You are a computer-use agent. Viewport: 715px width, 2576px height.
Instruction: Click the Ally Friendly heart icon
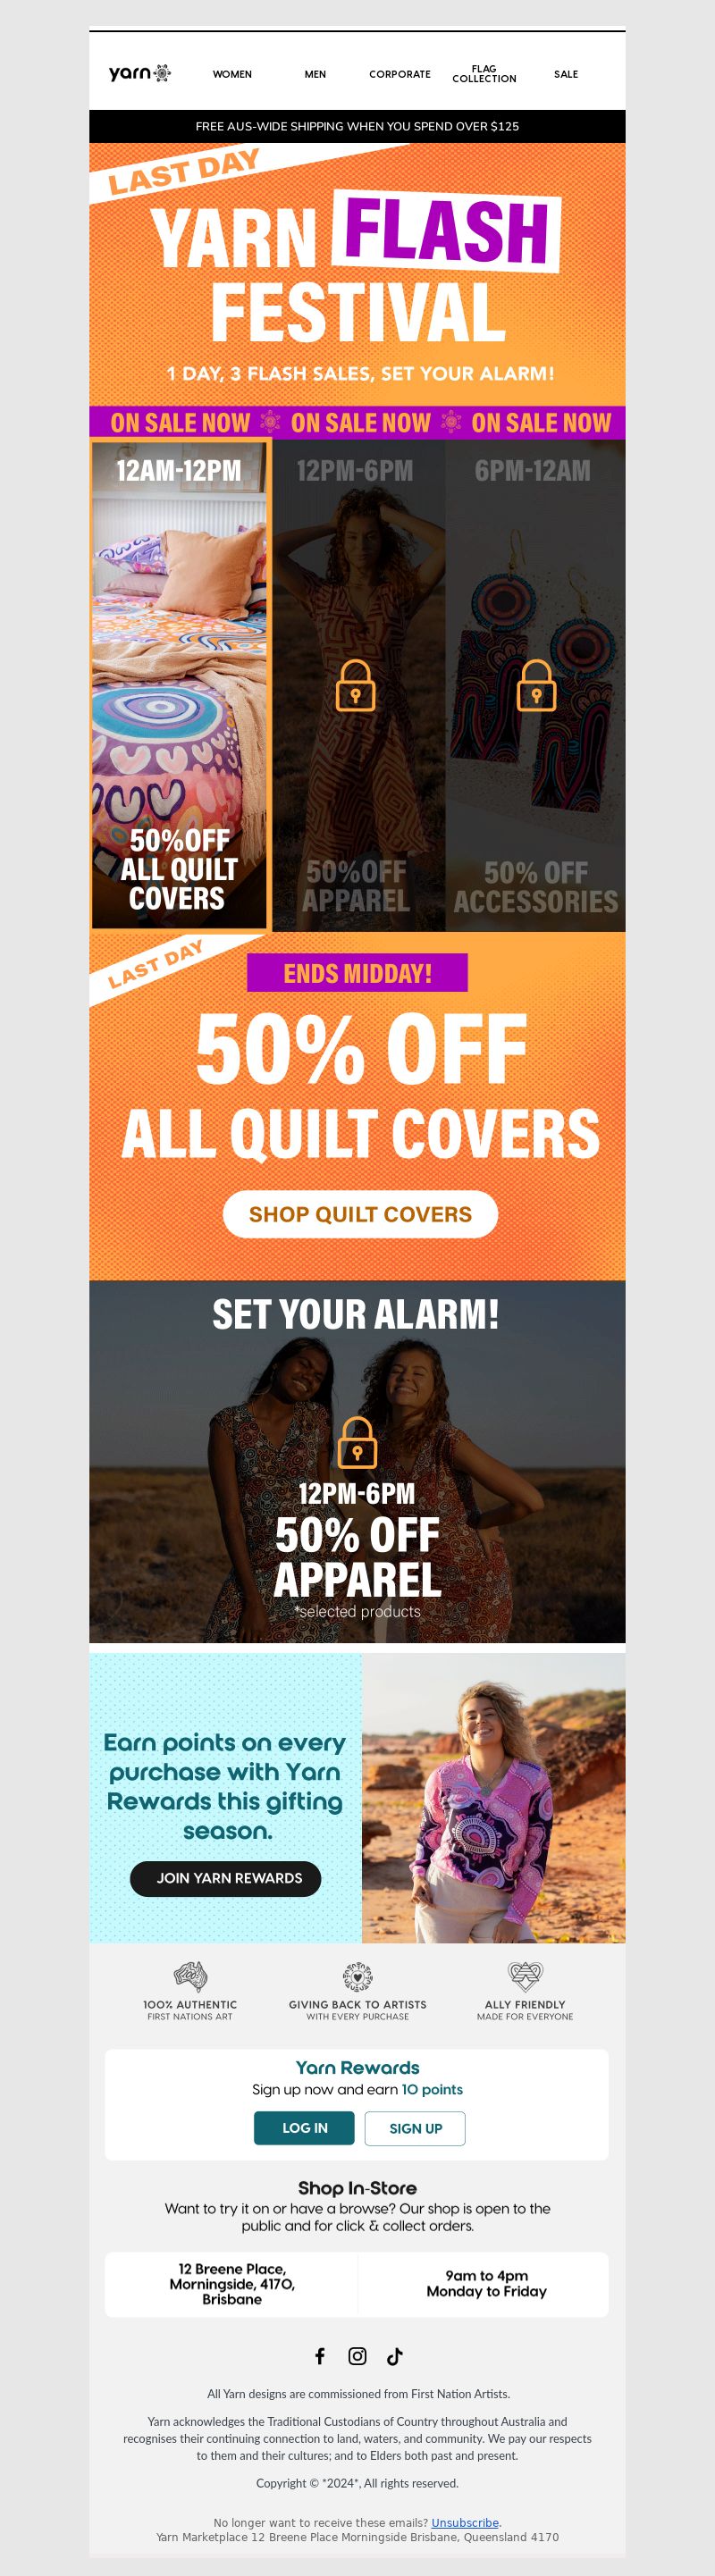tap(525, 1976)
